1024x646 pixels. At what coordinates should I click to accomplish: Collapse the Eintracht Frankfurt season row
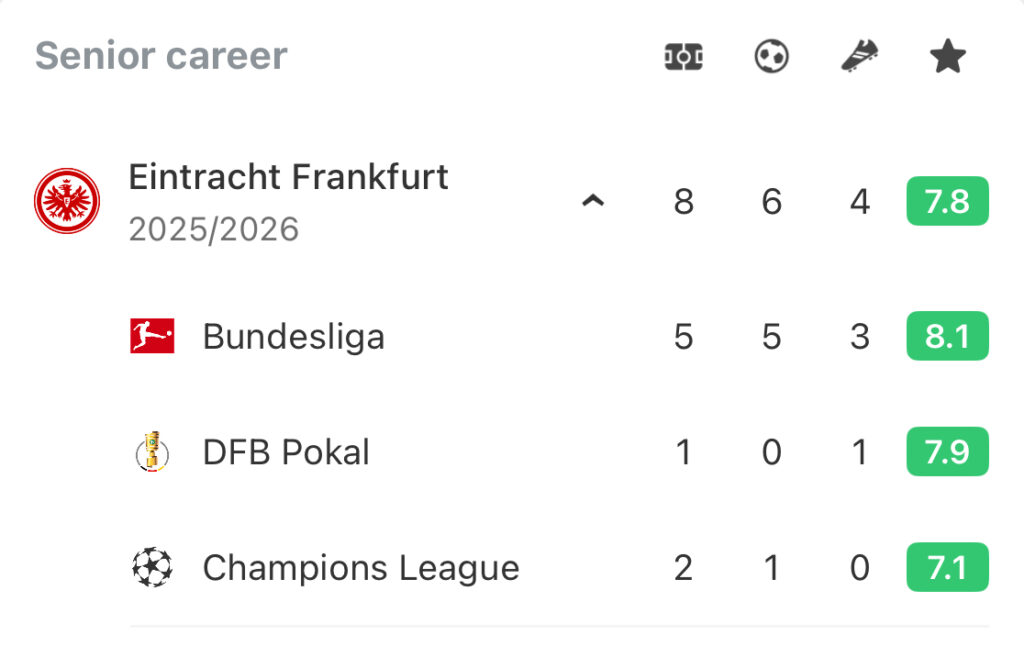[593, 202]
